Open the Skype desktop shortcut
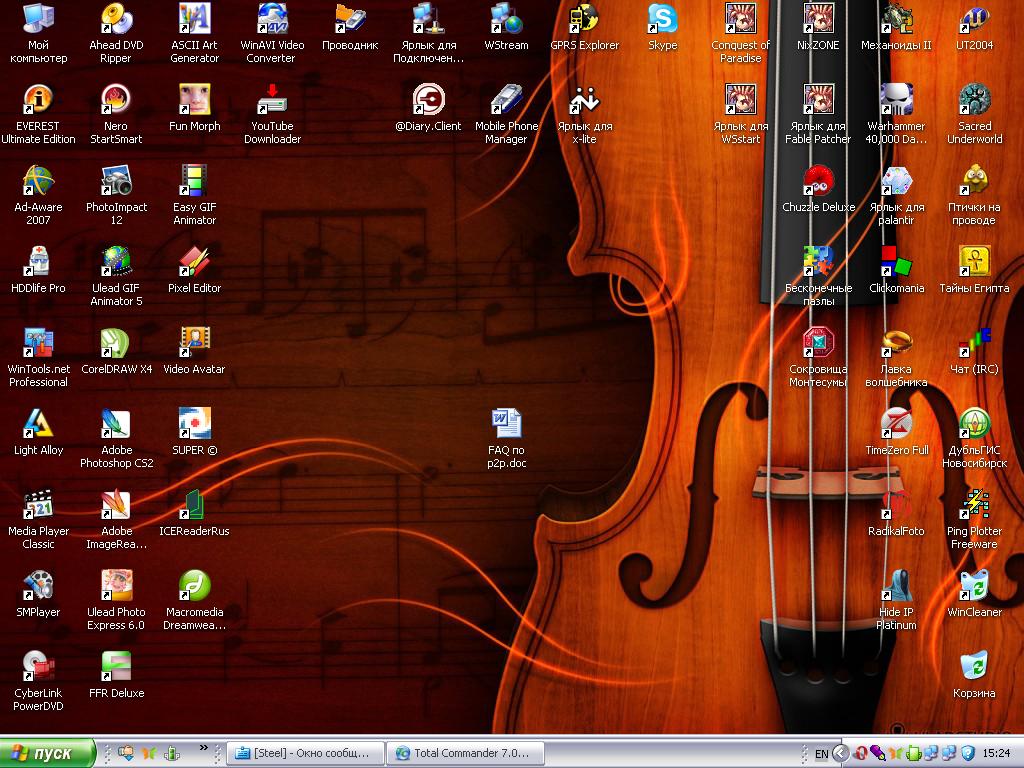 (662, 19)
